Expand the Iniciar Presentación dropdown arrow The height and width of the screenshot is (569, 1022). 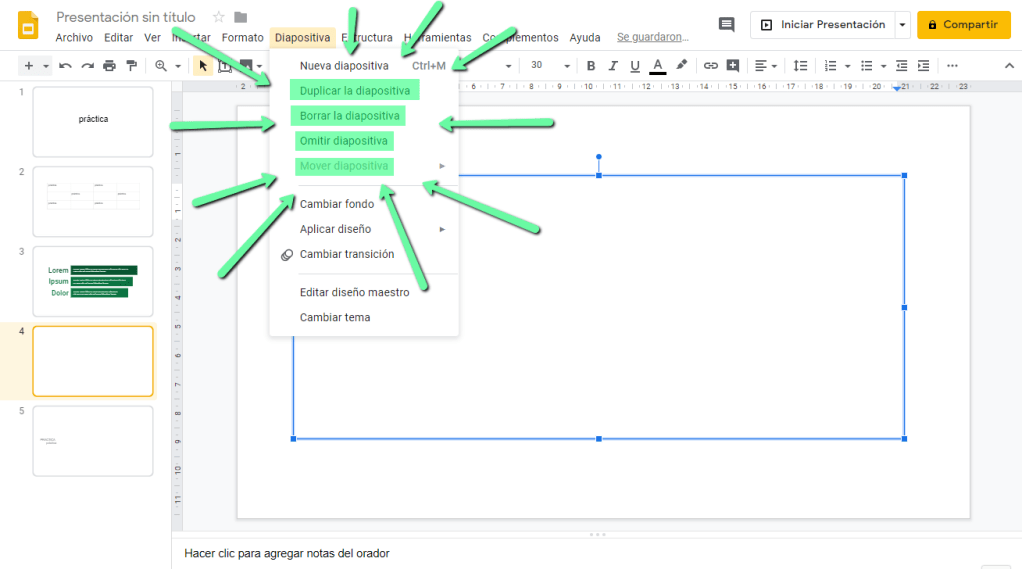click(903, 25)
